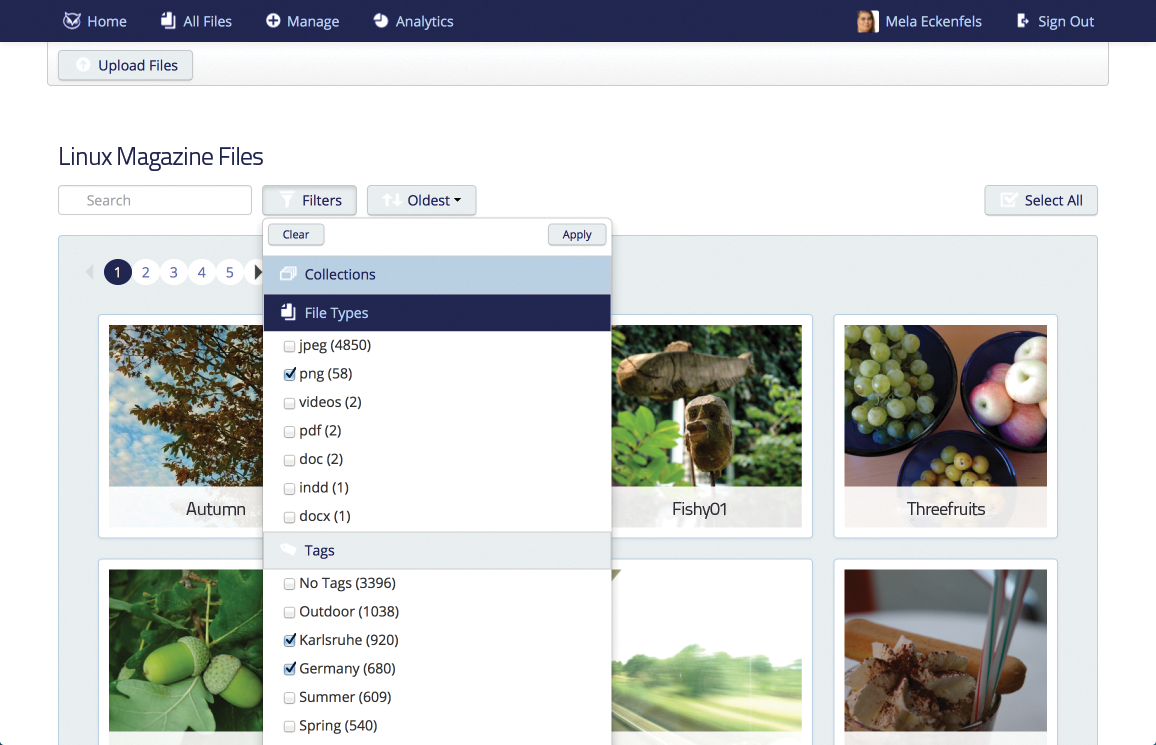Image resolution: width=1156 pixels, height=745 pixels.
Task: Open the ice cream dessert thumbnail
Action: [945, 652]
